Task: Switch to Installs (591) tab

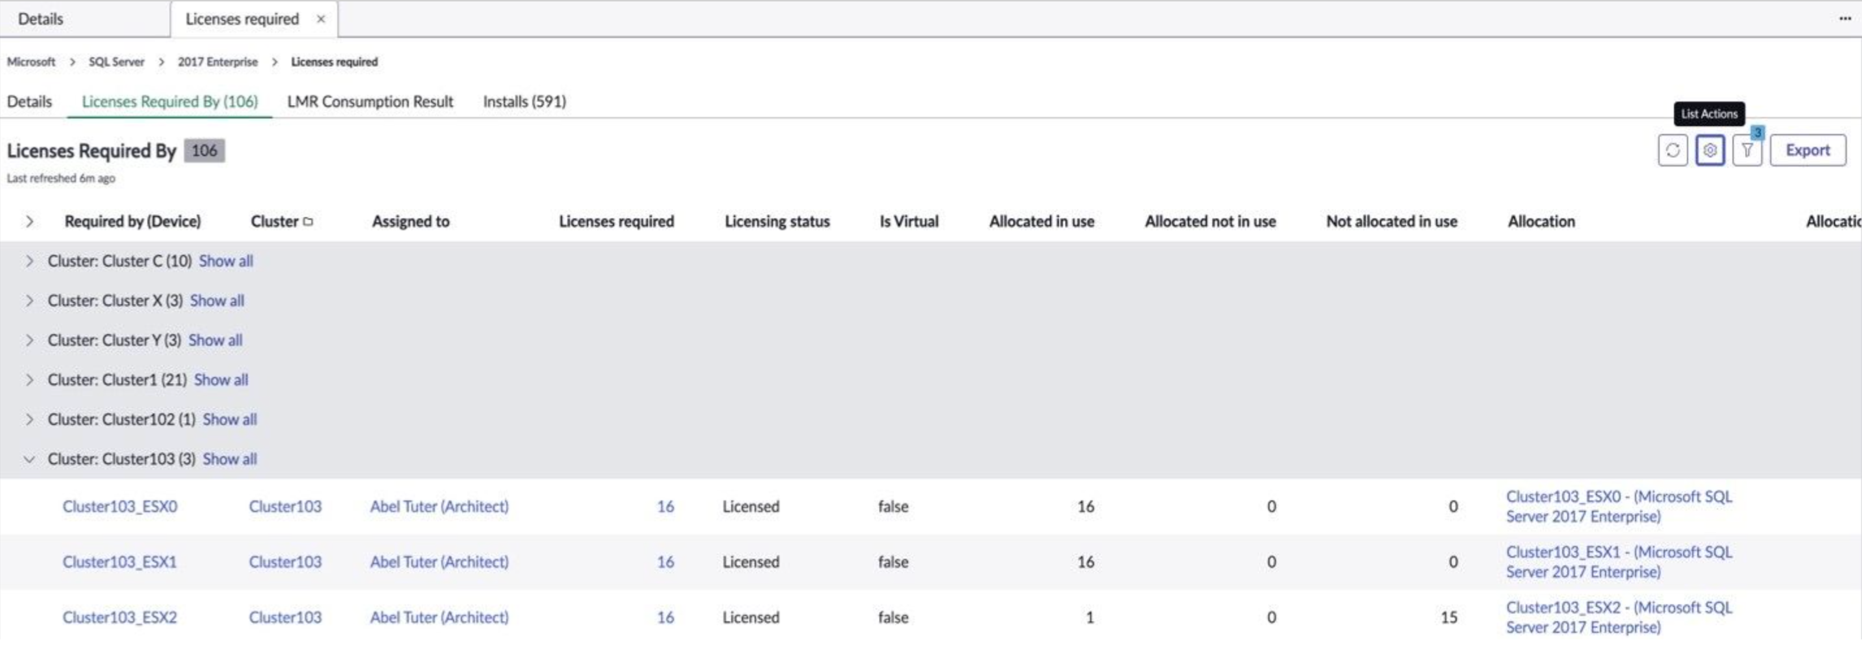Action: pos(524,101)
